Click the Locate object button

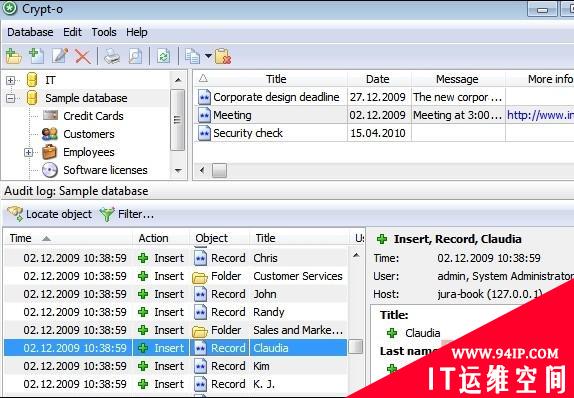49,214
